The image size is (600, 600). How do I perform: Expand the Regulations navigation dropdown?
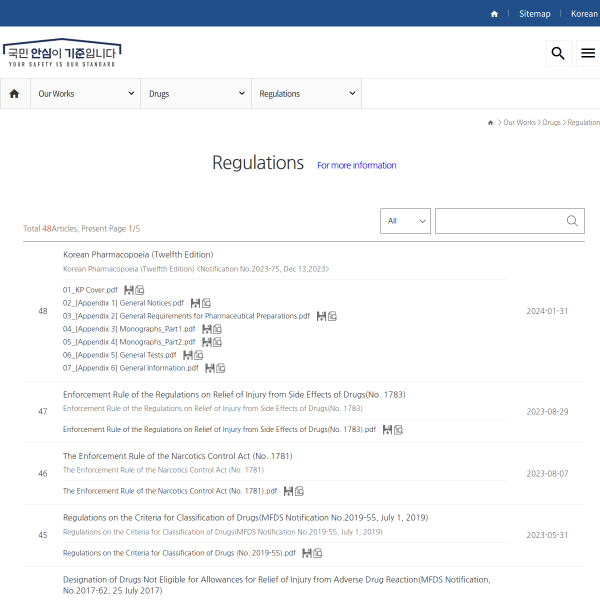pos(307,94)
